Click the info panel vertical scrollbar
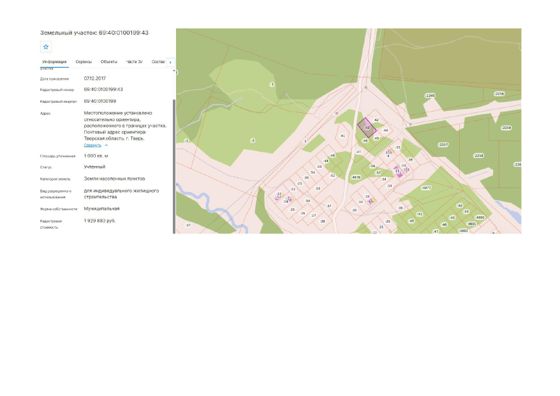This screenshot has width=560, height=396. (174, 166)
